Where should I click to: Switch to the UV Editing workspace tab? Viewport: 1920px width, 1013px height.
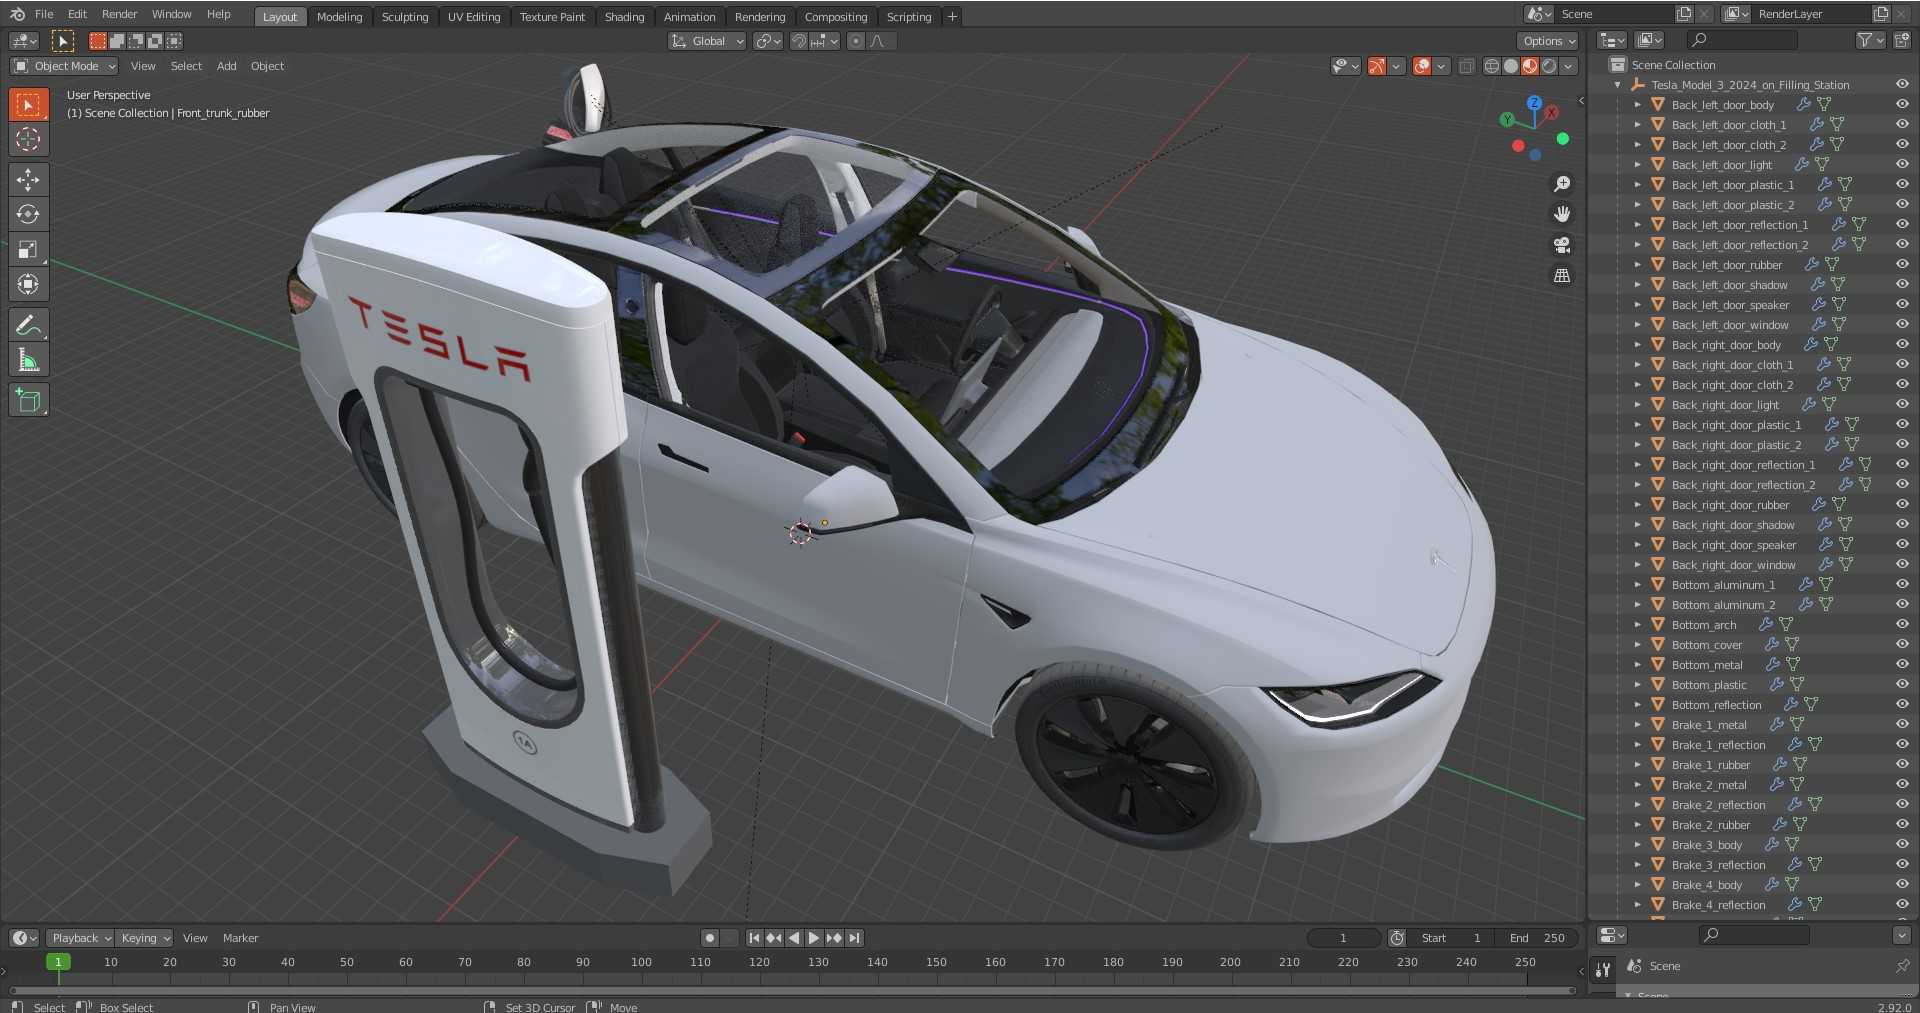coord(474,17)
